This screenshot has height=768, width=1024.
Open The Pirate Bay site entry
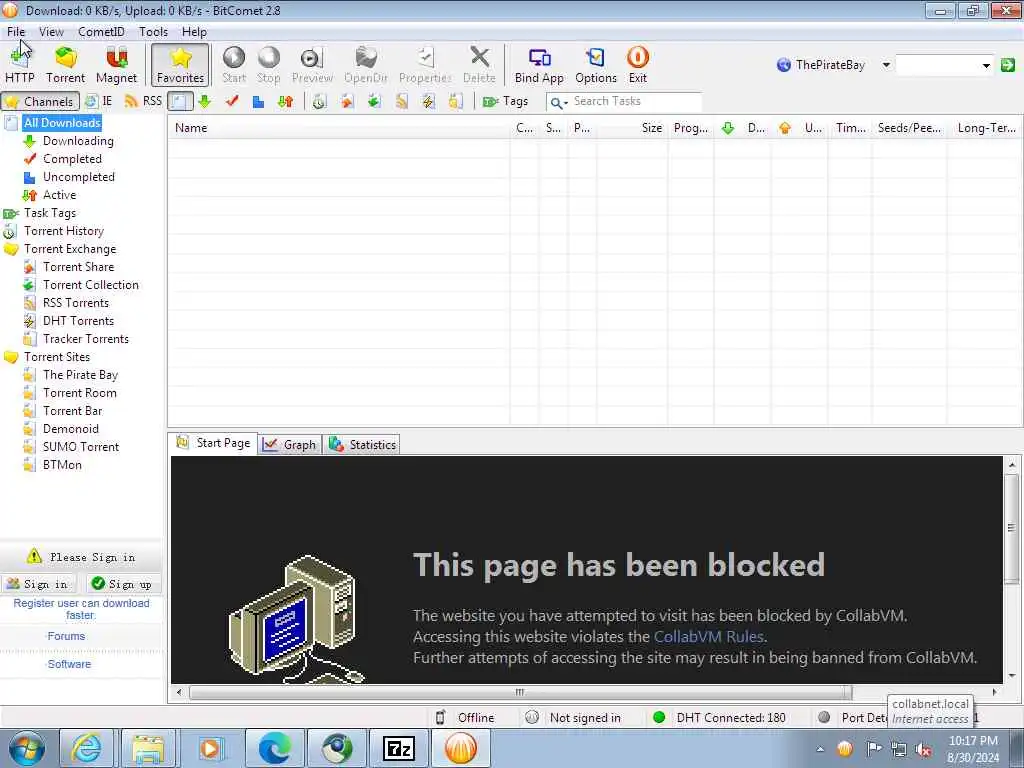80,375
